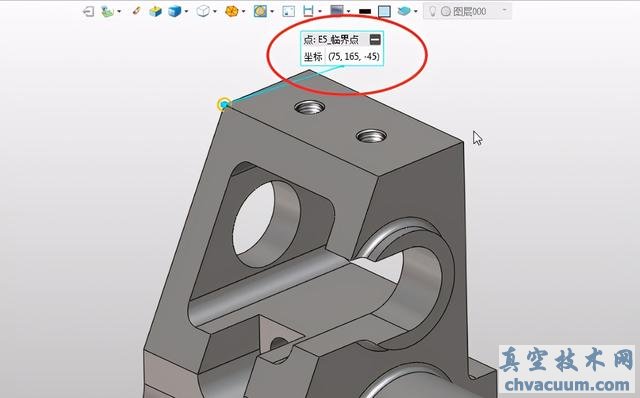Collapse the point info box minus button
This screenshot has height=398, width=640.
(375, 40)
